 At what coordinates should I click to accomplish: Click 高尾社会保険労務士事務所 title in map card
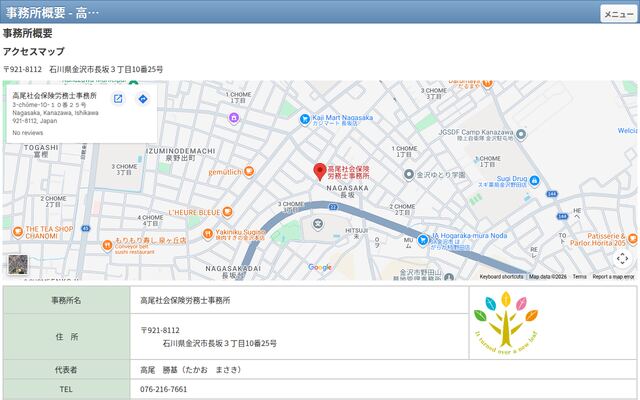54,96
